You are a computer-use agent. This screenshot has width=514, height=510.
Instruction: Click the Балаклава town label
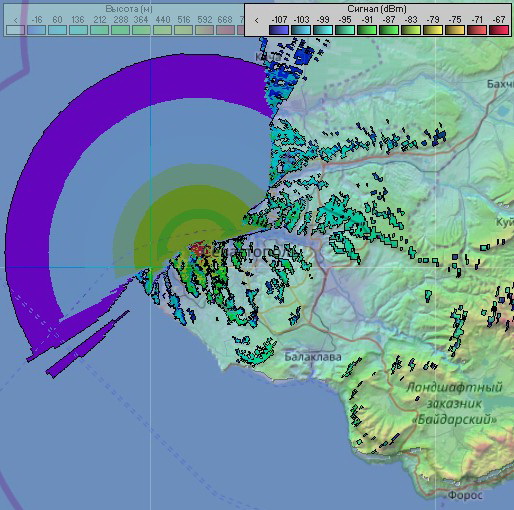point(313,357)
